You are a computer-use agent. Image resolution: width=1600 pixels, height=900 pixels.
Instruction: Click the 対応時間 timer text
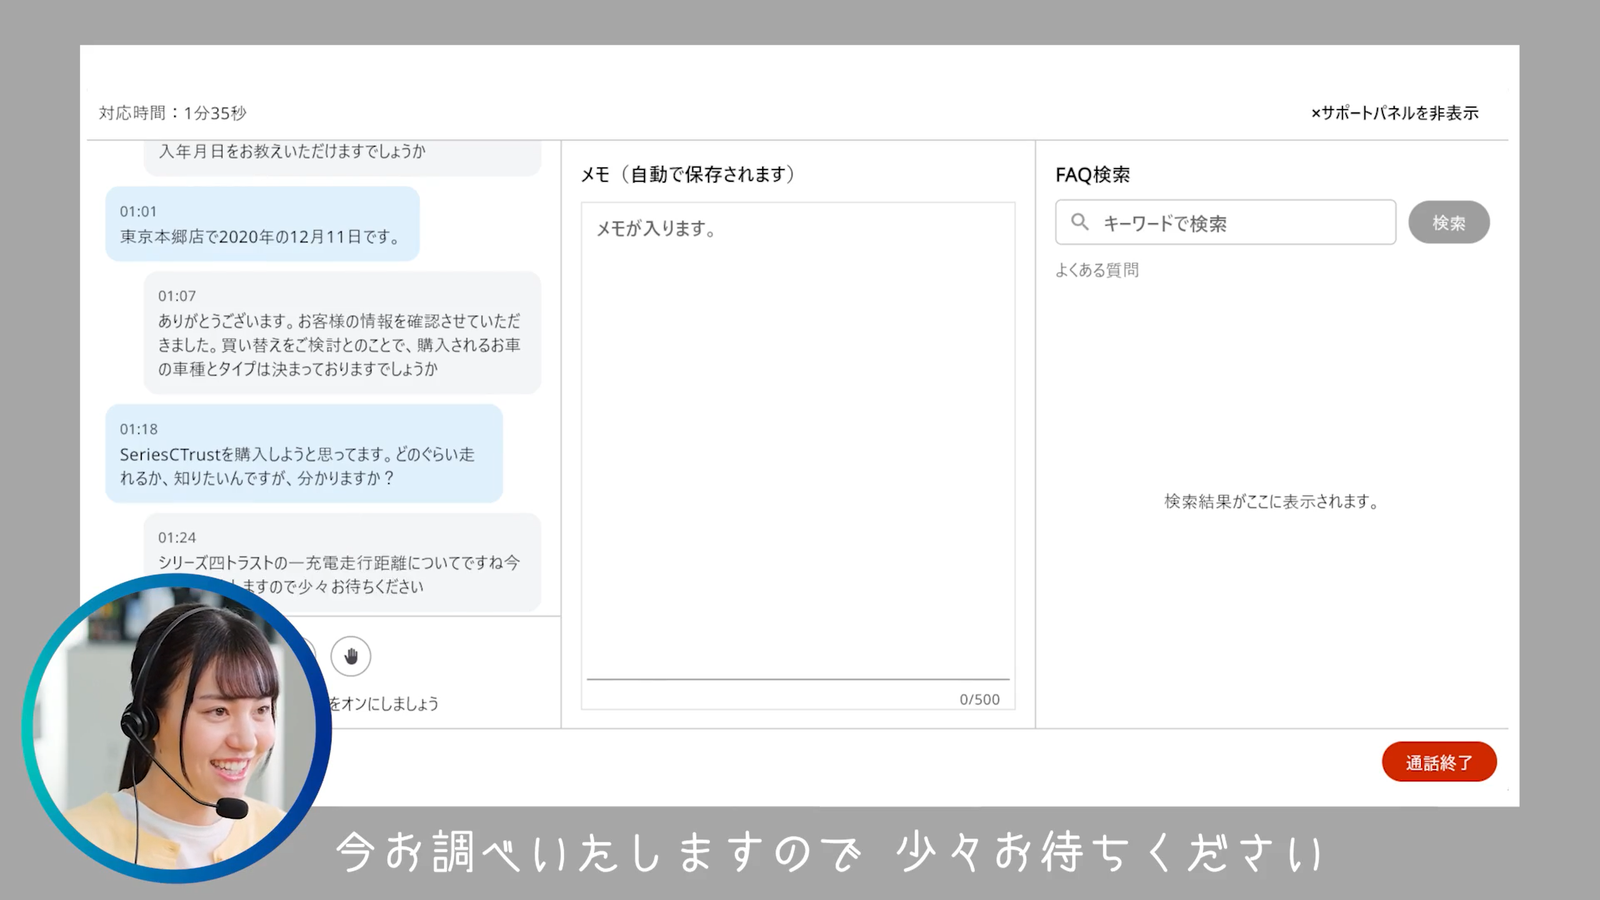172,113
